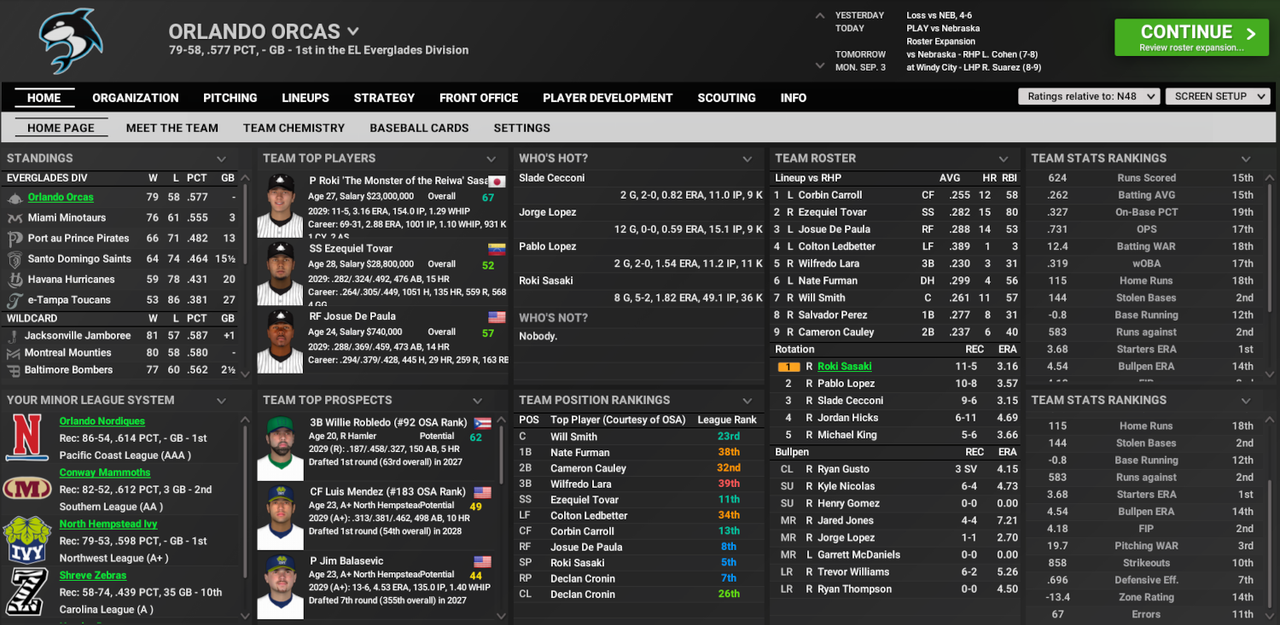Expand Team Top Players panel chevron
The image size is (1280, 625).
pyautogui.click(x=491, y=159)
